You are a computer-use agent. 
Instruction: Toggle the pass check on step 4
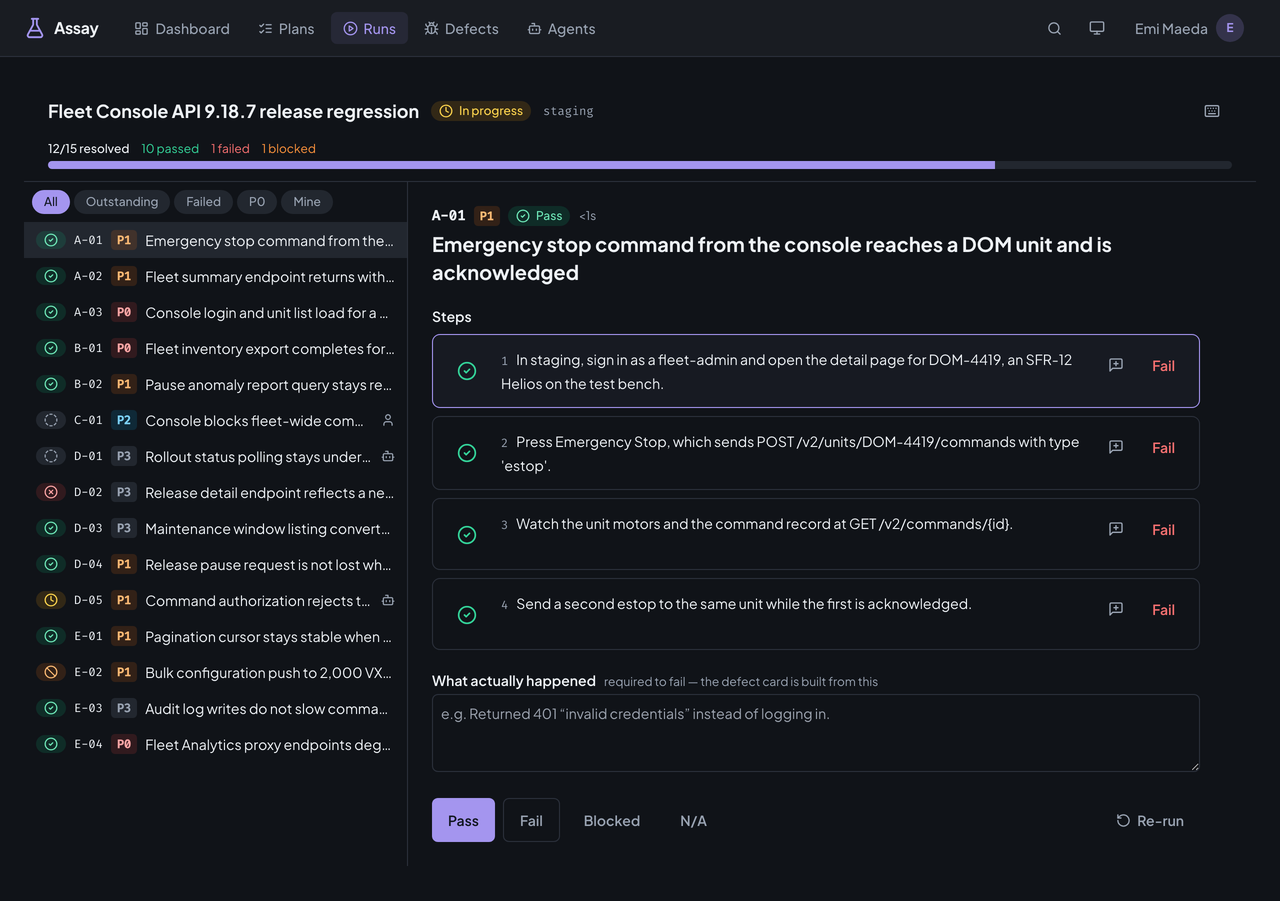tap(467, 615)
